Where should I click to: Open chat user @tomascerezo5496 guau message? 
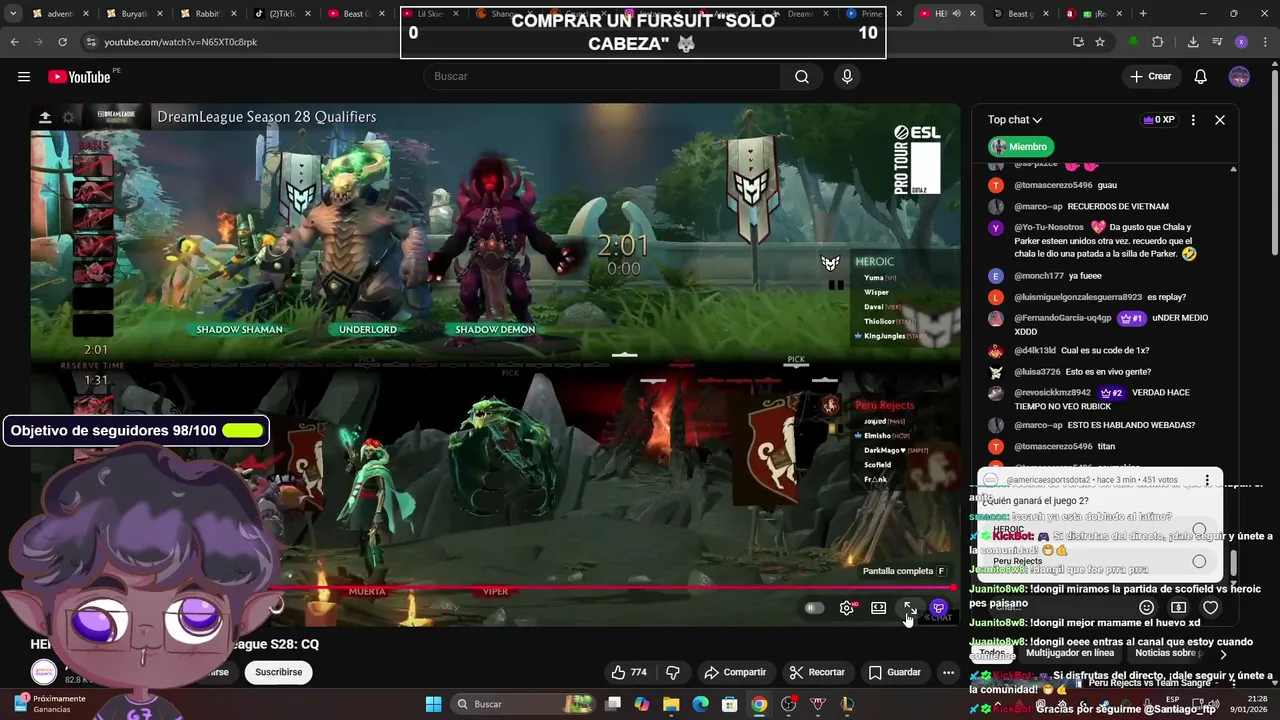pos(1065,185)
